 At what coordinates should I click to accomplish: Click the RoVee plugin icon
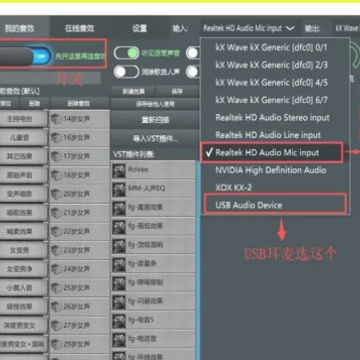tap(119, 171)
